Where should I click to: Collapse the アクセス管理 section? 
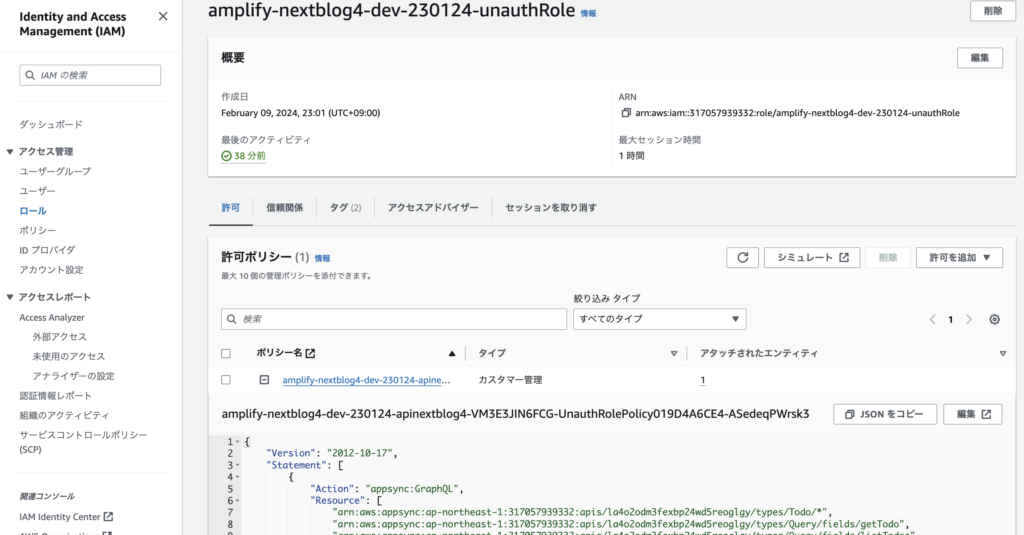pyautogui.click(x=10, y=152)
